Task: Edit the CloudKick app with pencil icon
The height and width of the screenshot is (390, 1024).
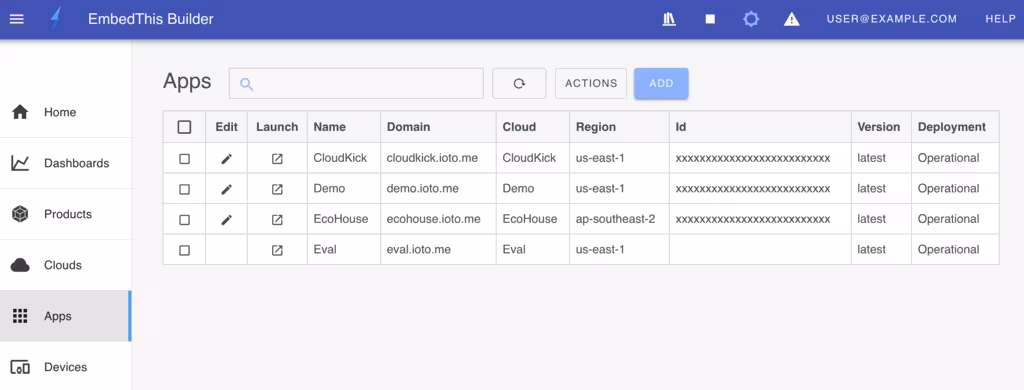Action: pos(226,158)
